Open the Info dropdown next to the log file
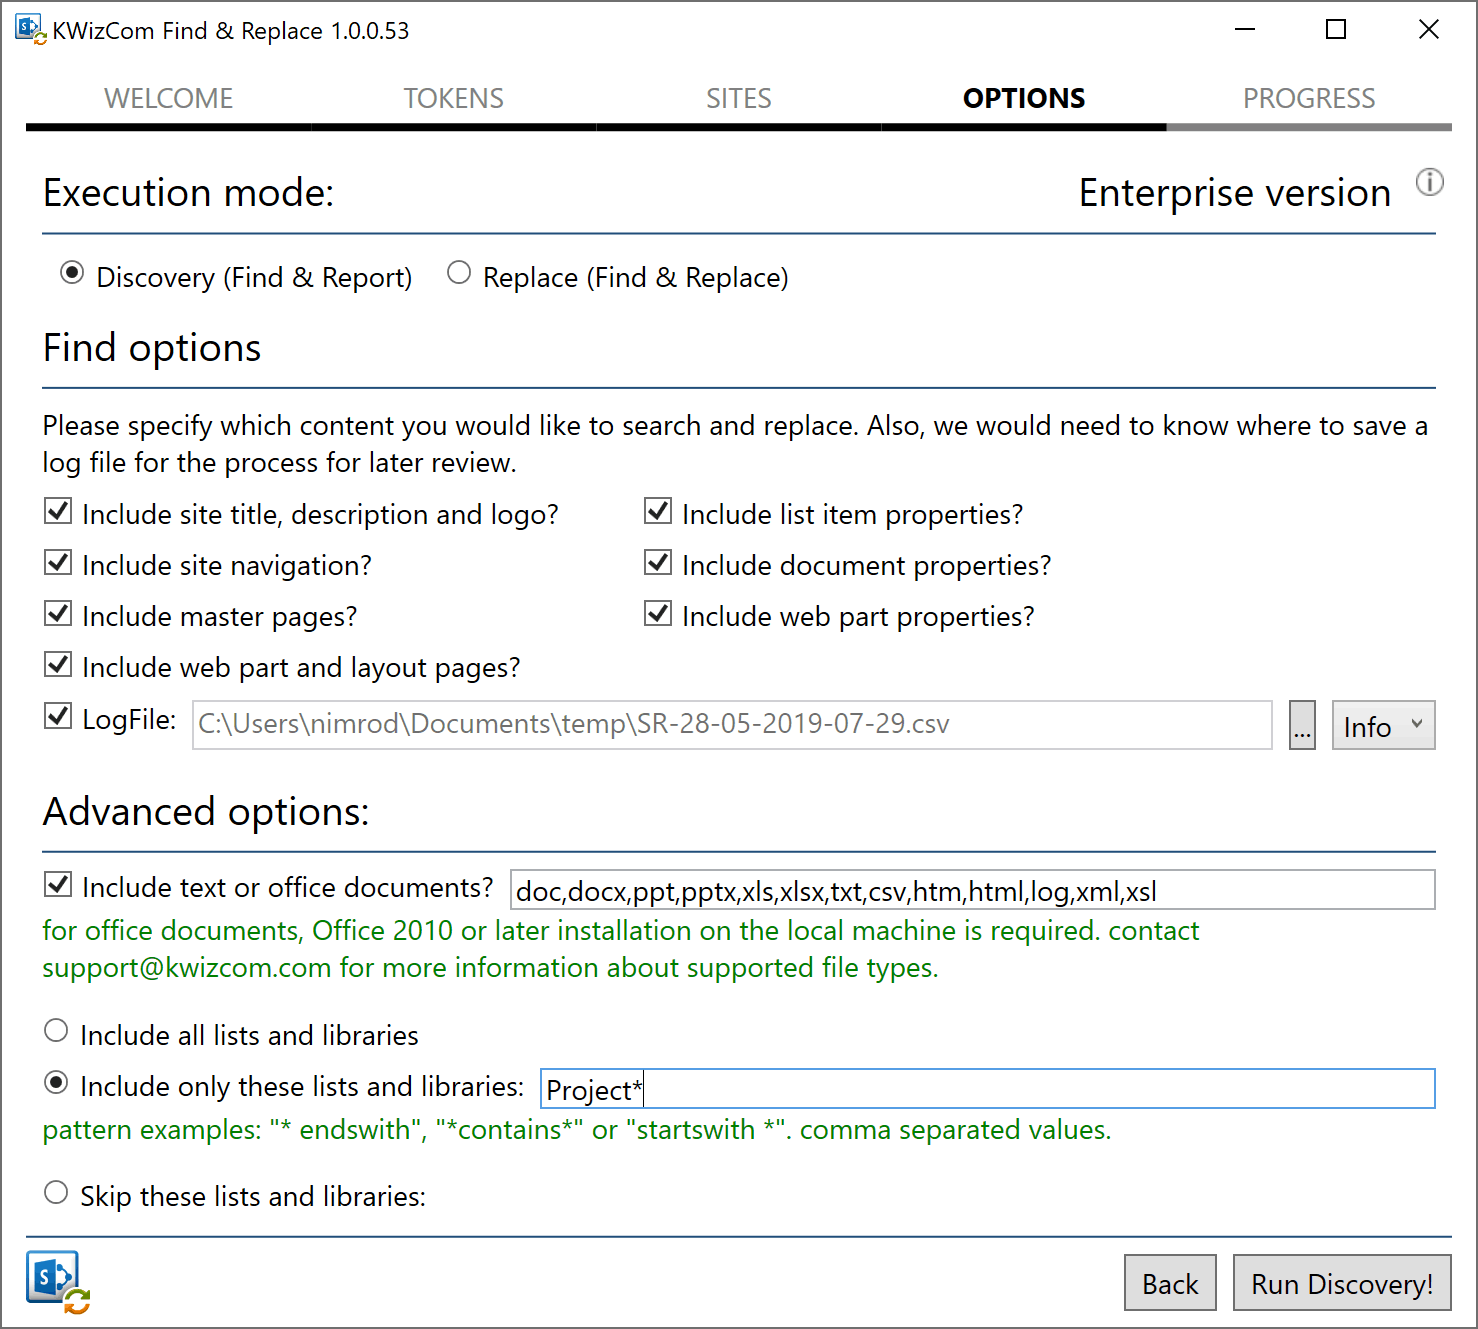 [x=1383, y=725]
